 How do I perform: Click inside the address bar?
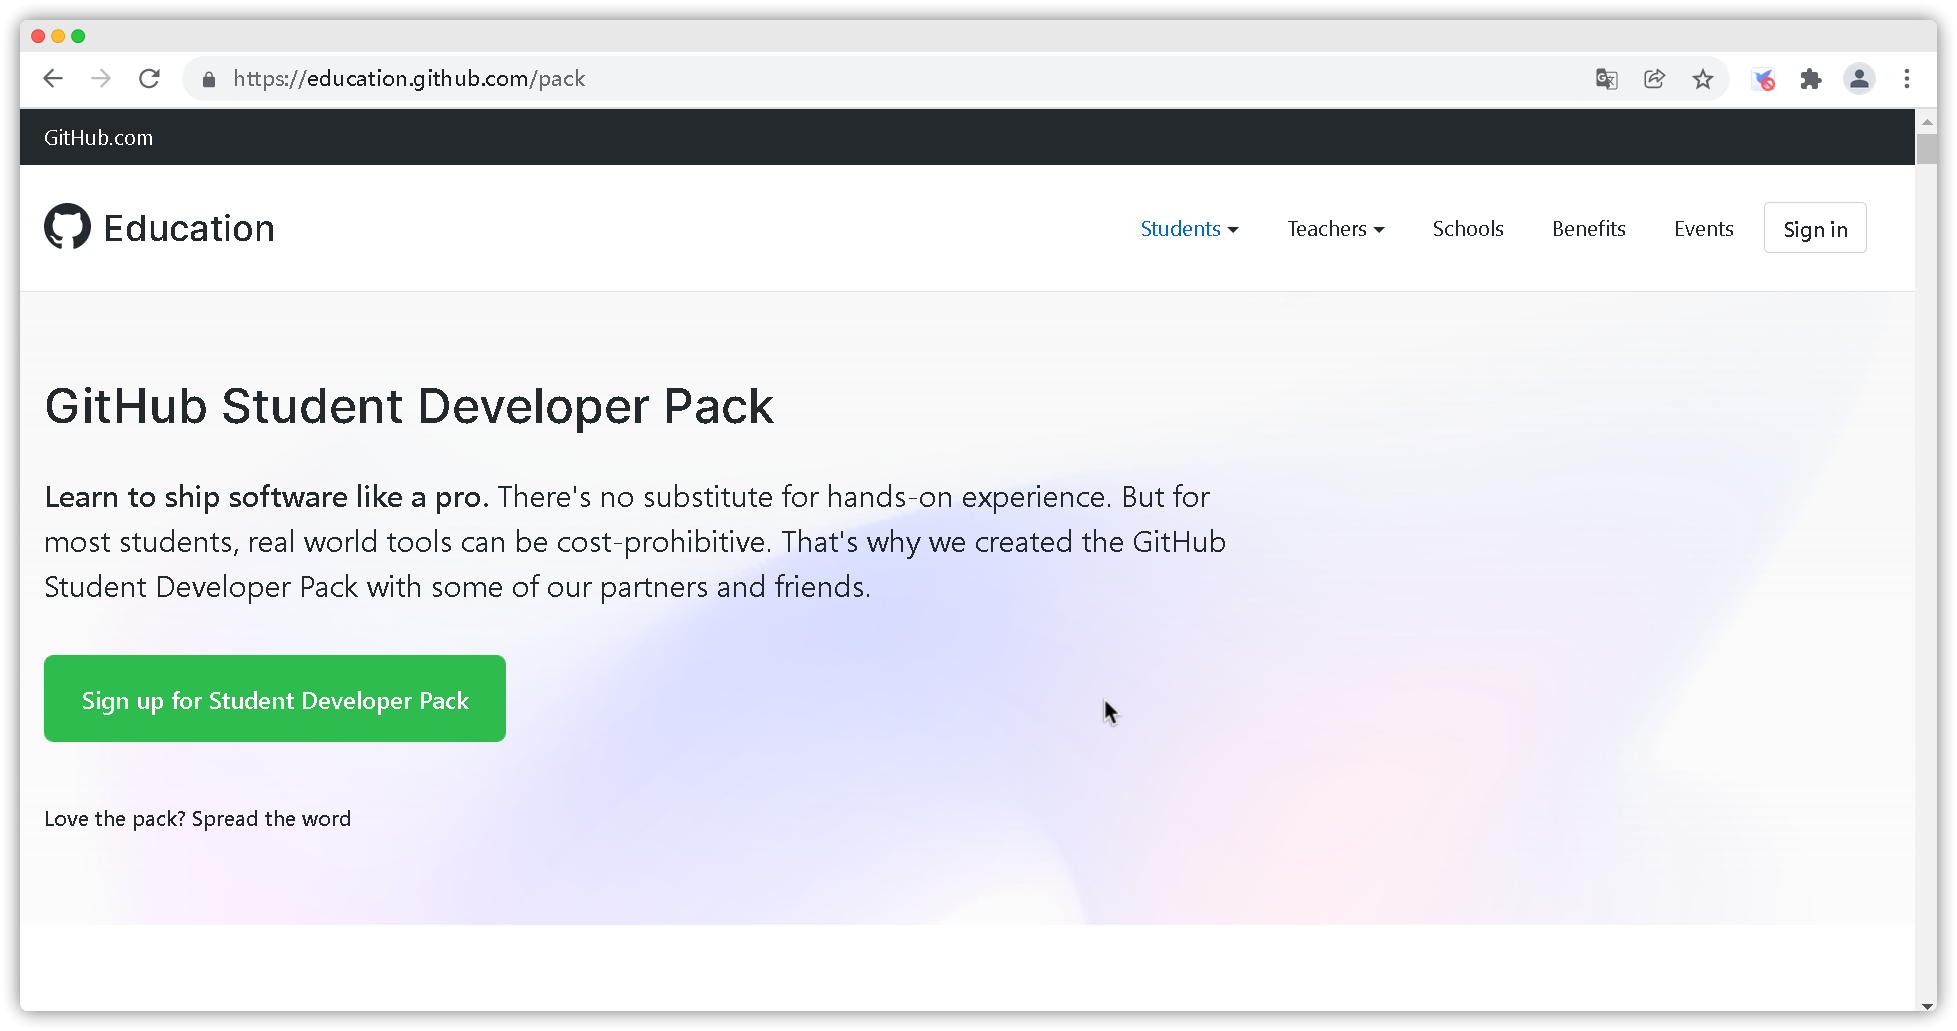tap(700, 78)
